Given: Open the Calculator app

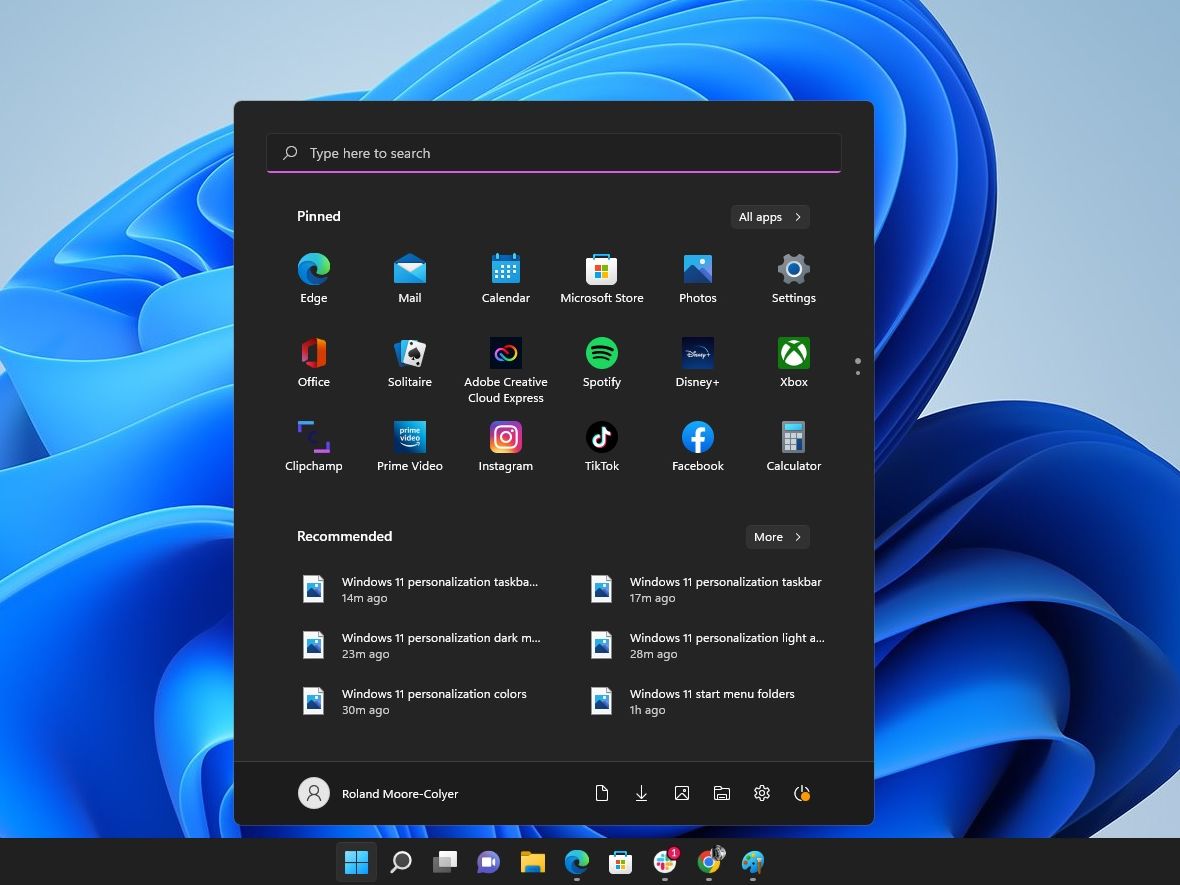Looking at the screenshot, I should (793, 437).
